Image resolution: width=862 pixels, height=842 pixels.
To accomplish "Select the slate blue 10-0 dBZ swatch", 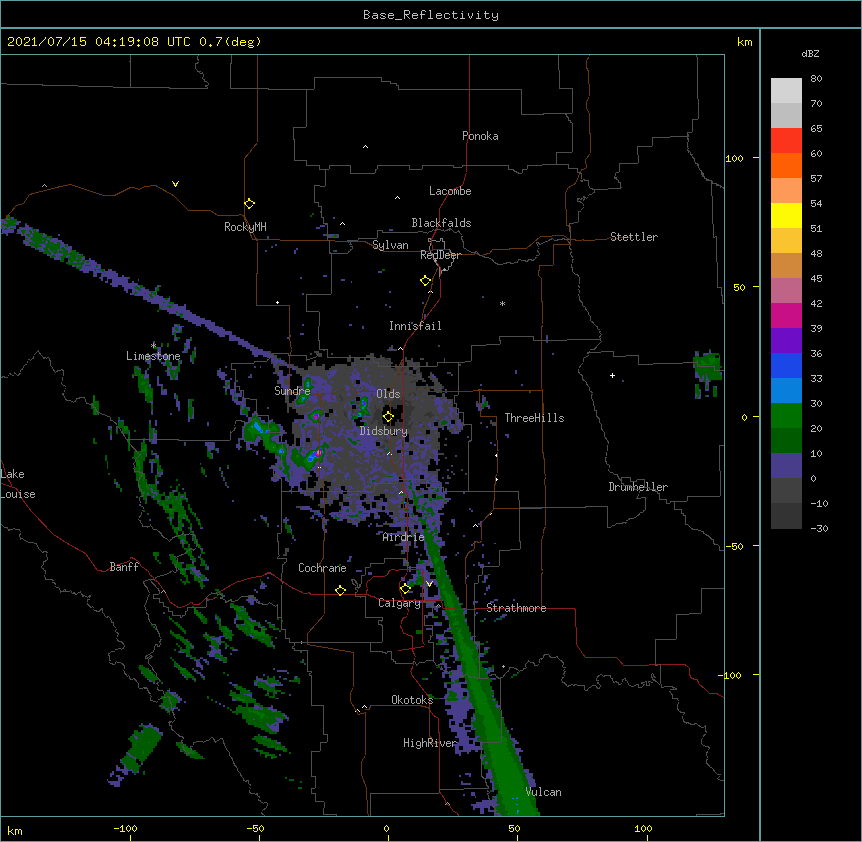I will click(x=786, y=466).
